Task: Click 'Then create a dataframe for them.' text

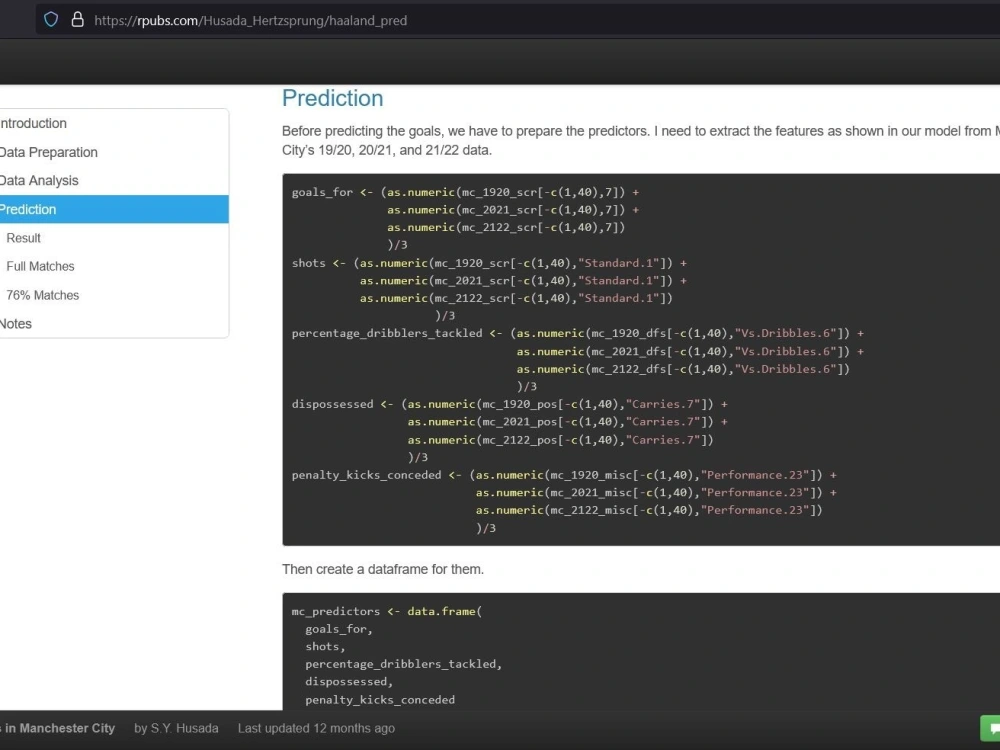Action: pyautogui.click(x=383, y=570)
